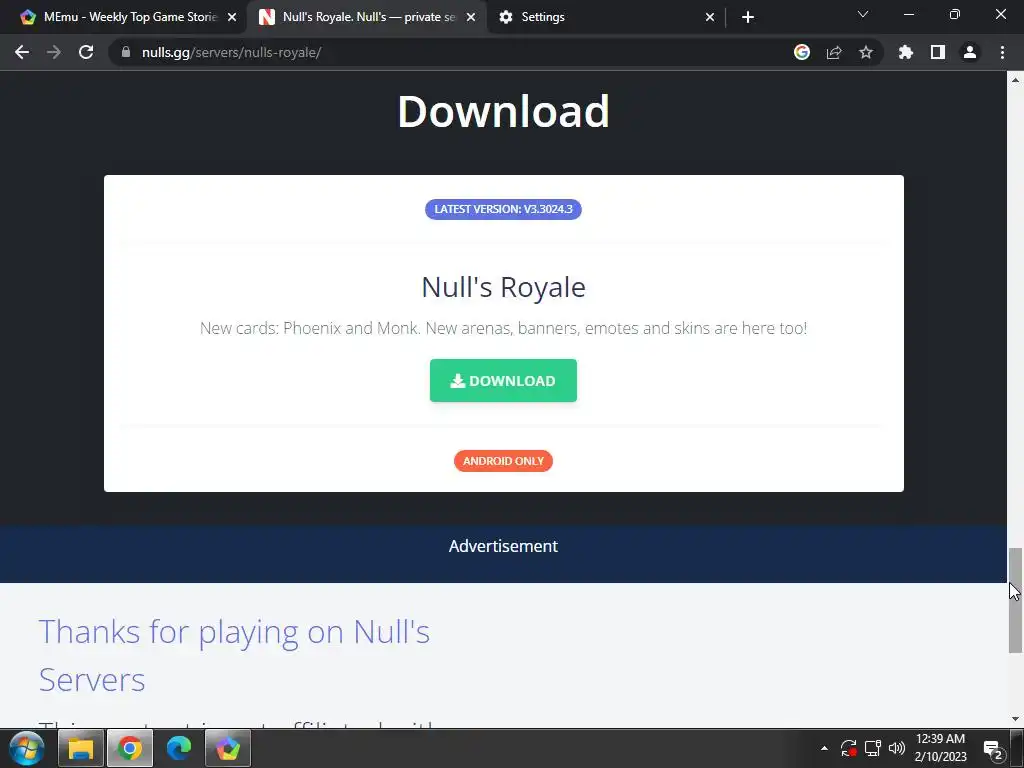
Task: Click the sync tray icon with red dot
Action: (x=848, y=748)
